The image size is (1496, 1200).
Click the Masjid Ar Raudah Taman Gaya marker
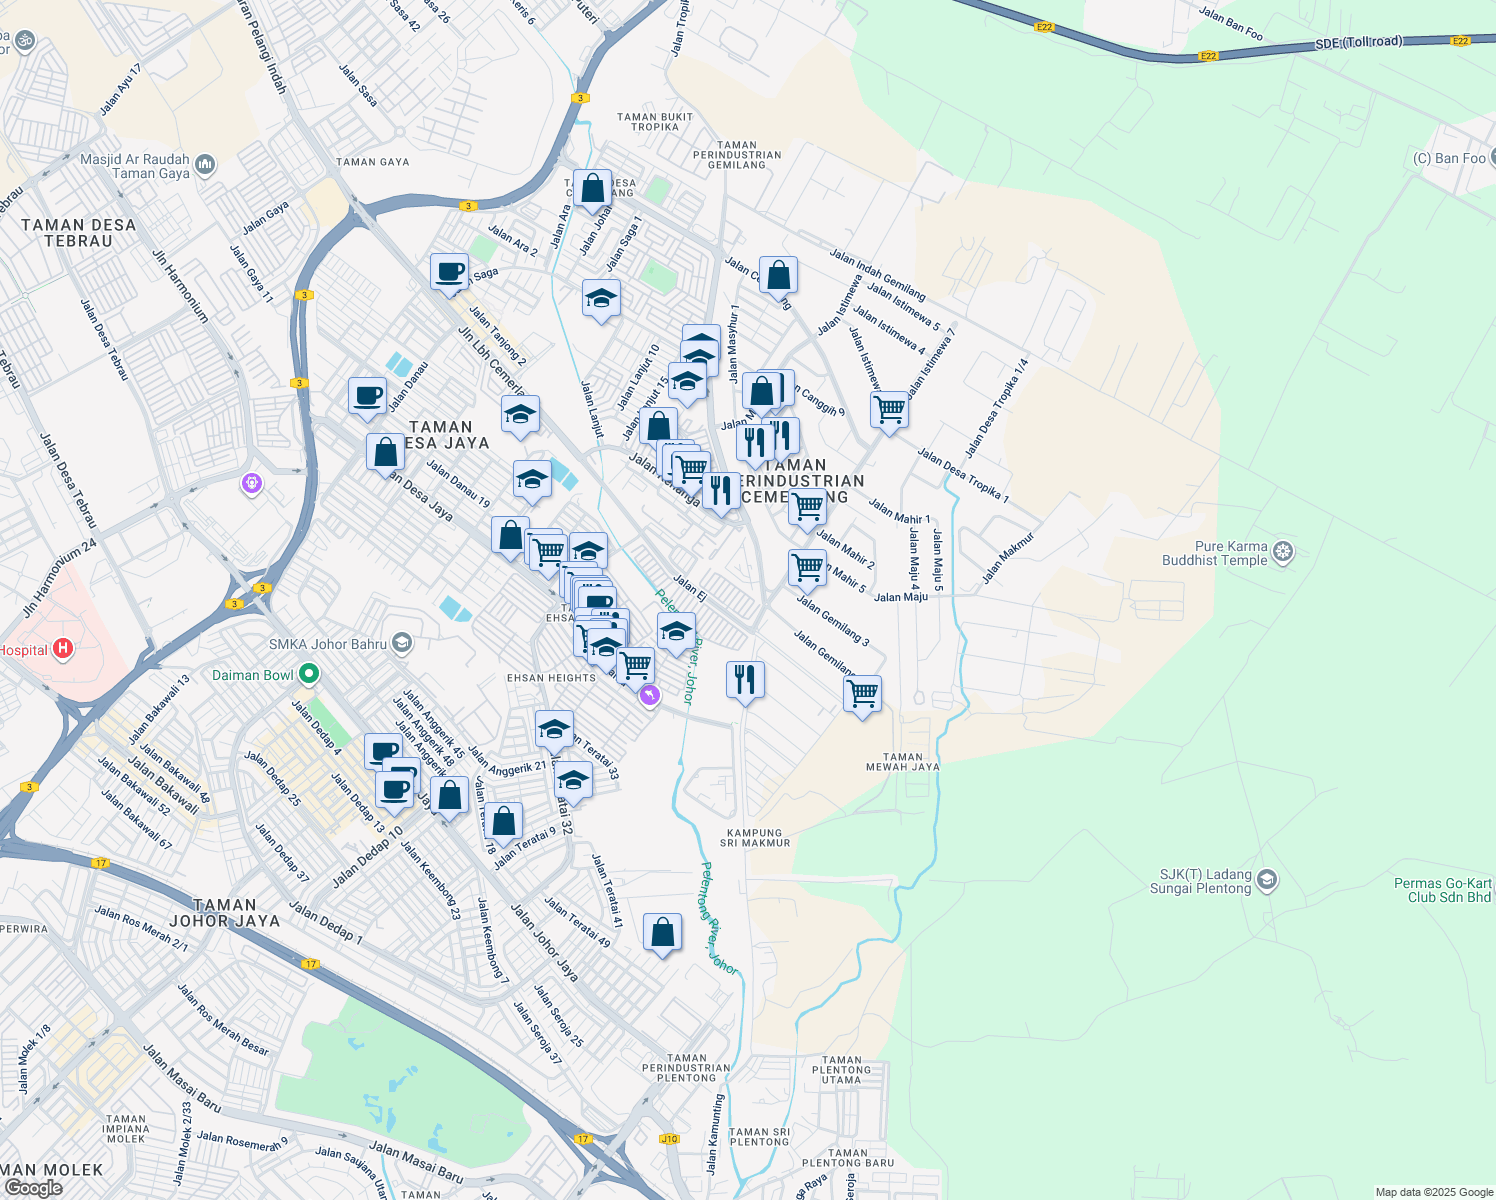pos(205,165)
